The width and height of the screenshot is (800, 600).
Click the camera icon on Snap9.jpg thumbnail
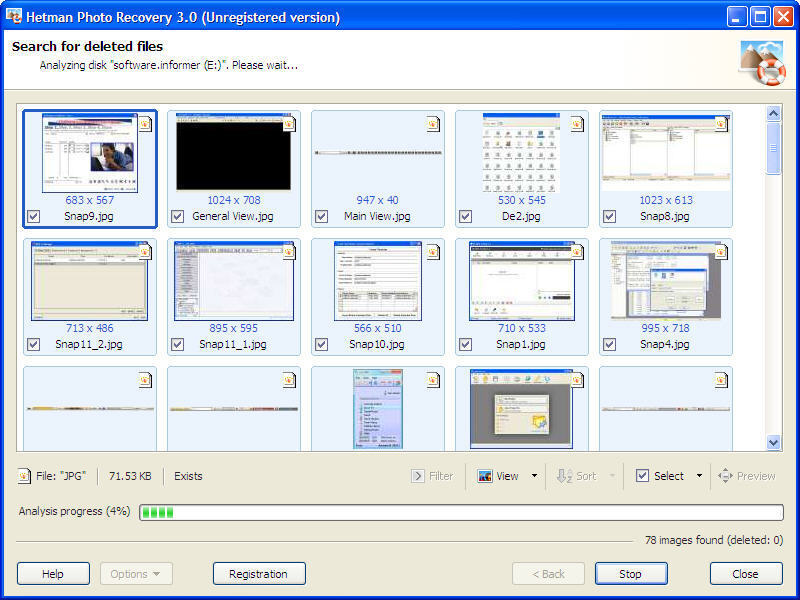pos(143,123)
